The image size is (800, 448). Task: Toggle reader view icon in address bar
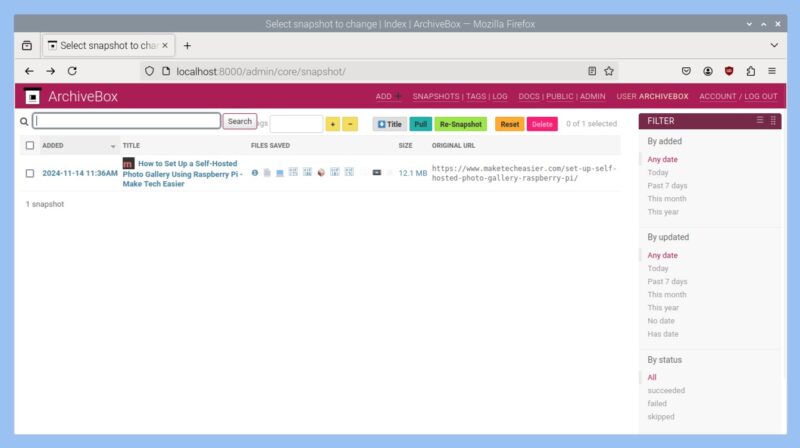coord(592,71)
